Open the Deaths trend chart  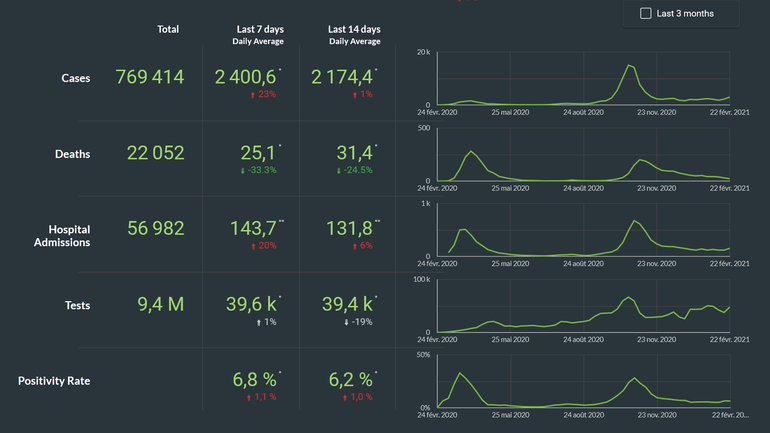coord(583,155)
